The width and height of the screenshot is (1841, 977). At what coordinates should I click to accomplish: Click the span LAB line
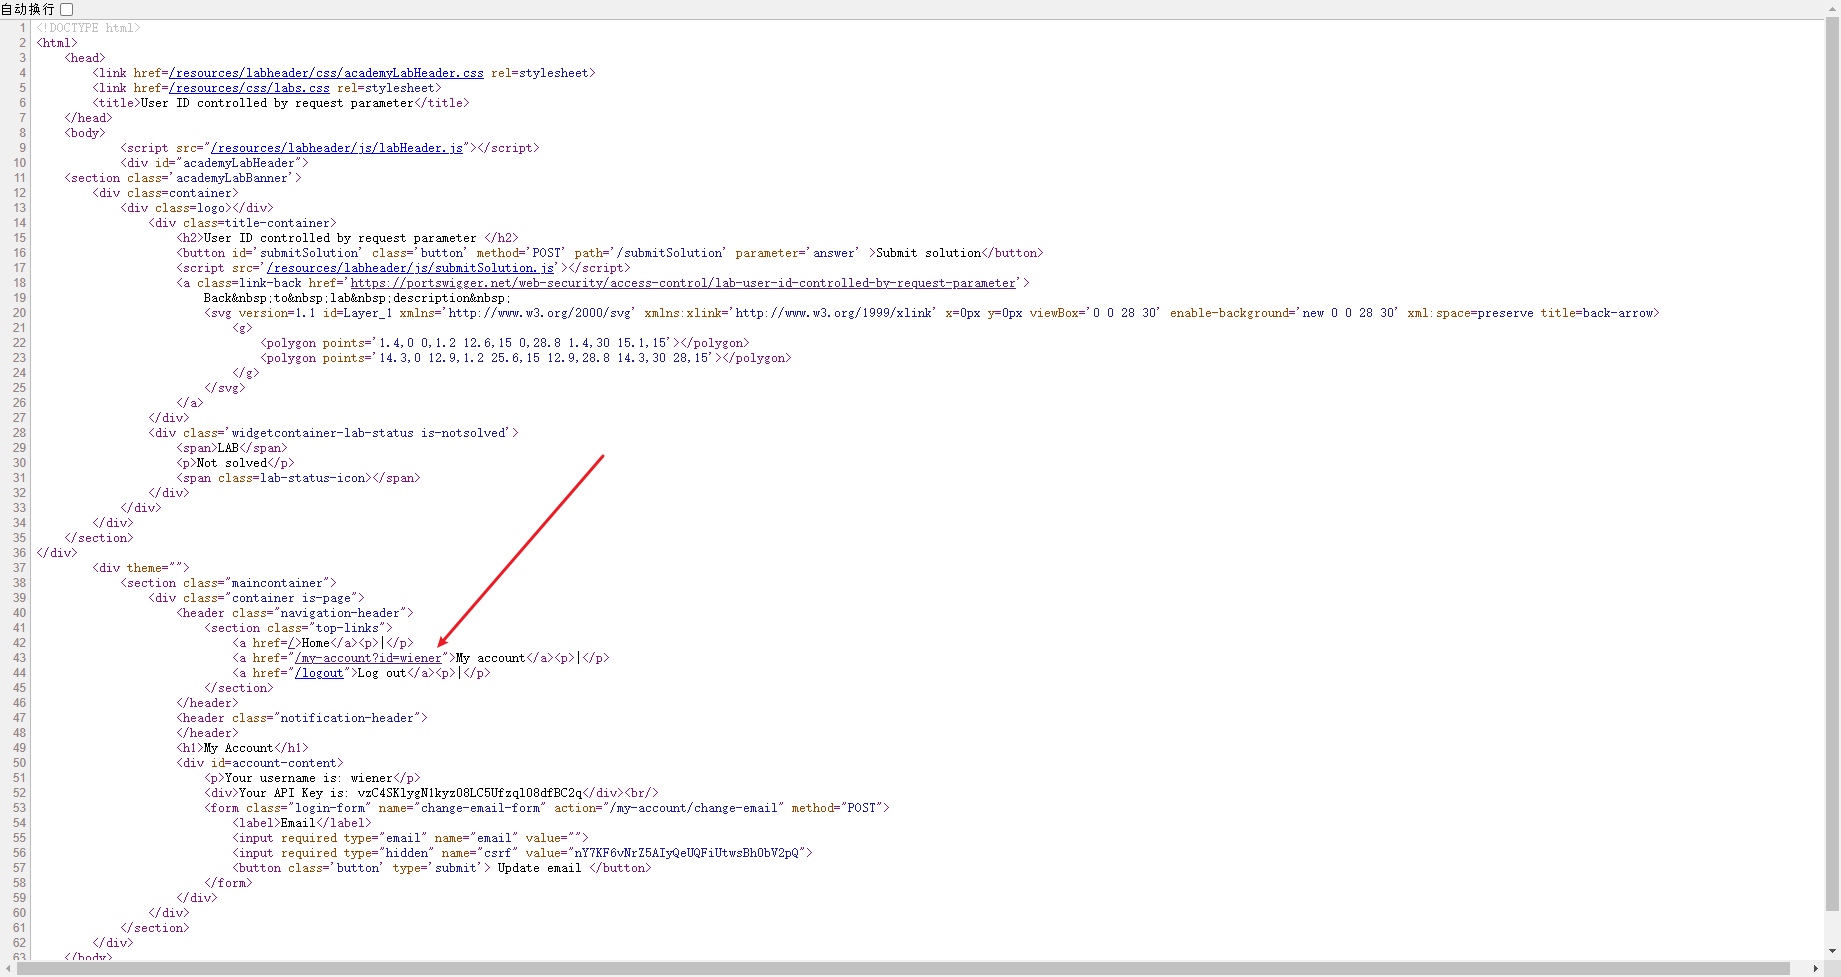(232, 448)
